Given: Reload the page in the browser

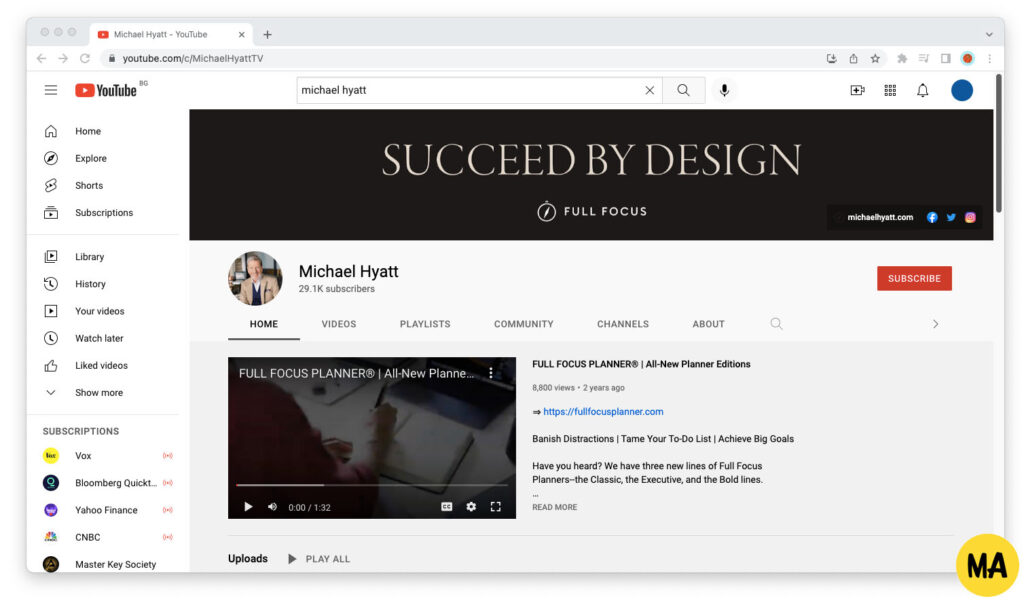Looking at the screenshot, I should click(x=85, y=58).
